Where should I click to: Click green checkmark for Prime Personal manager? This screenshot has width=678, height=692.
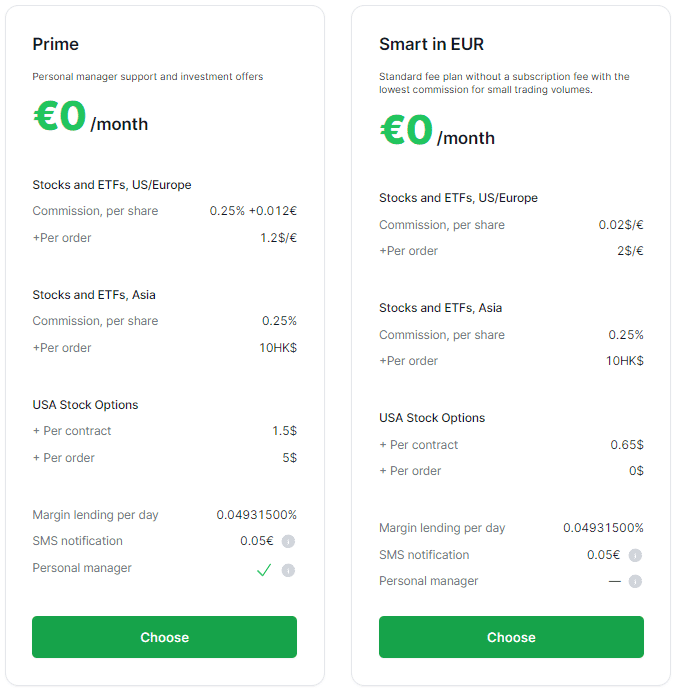pyautogui.click(x=264, y=570)
